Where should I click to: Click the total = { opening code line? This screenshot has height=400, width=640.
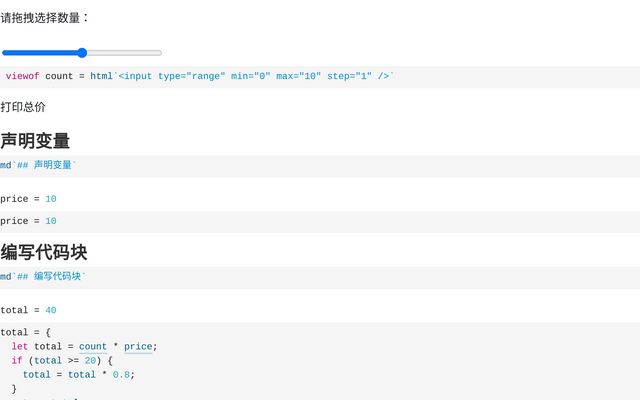coord(25,332)
